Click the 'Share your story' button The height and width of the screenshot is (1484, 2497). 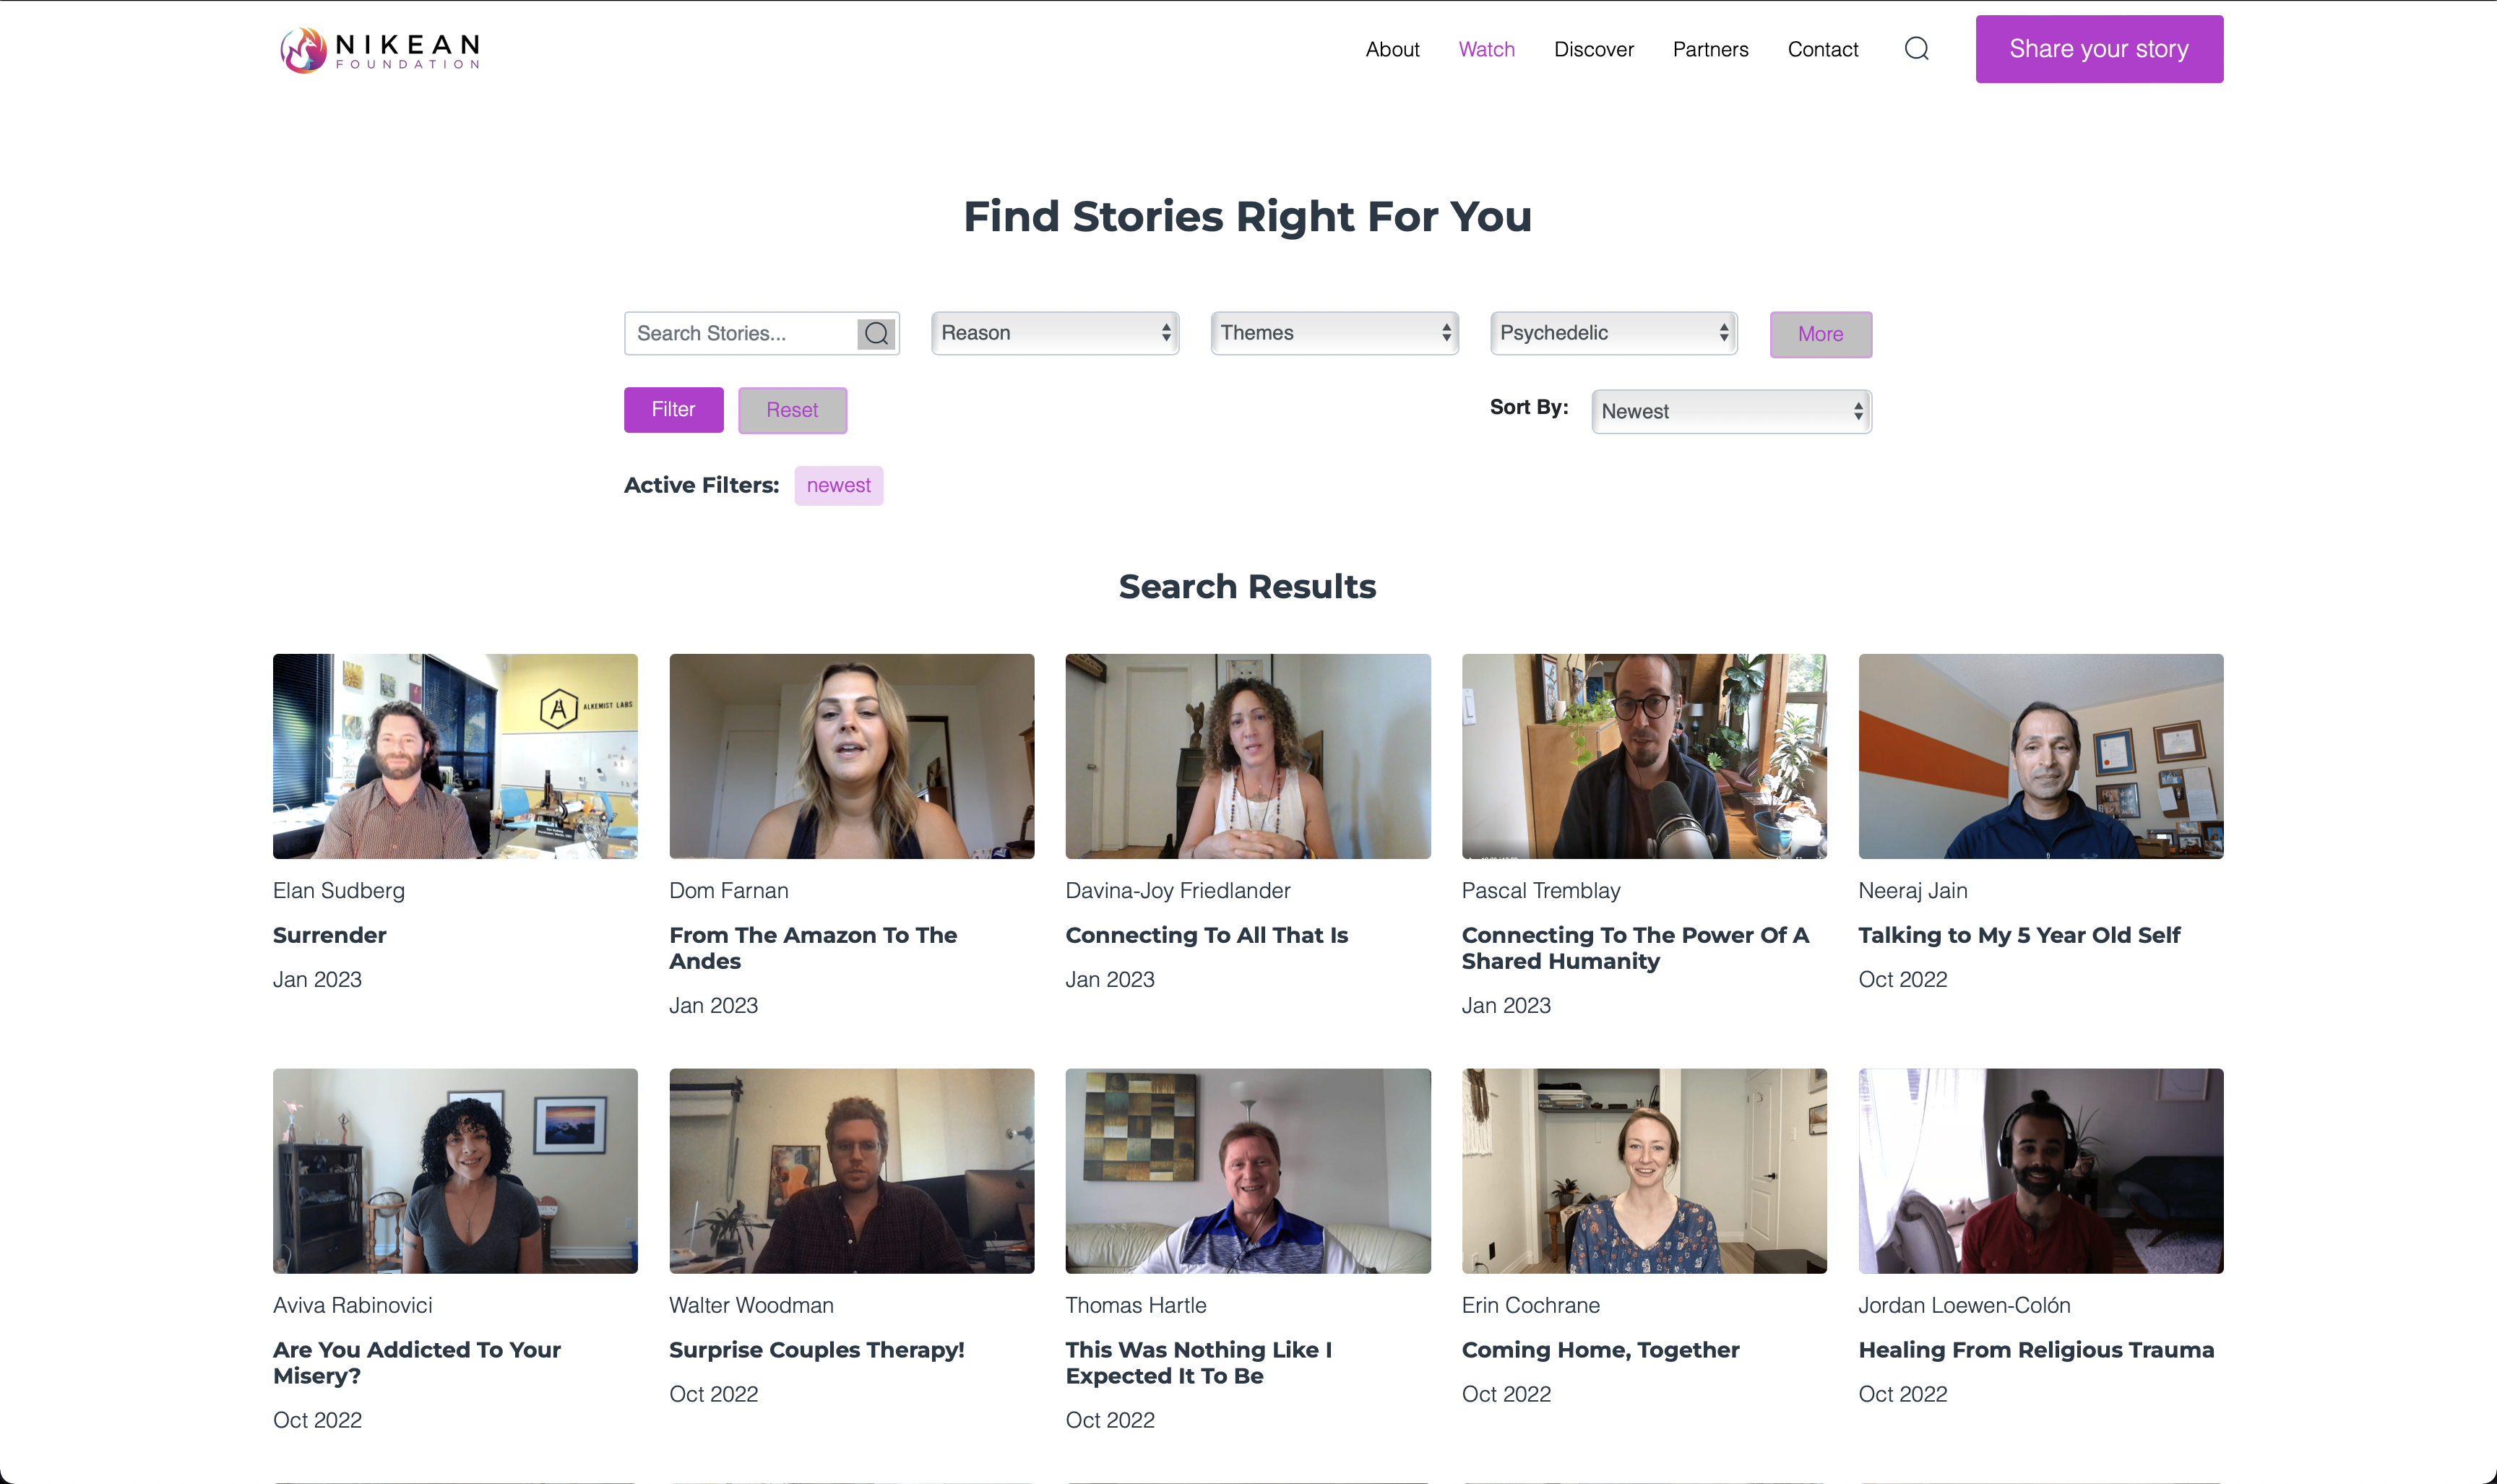[x=2100, y=48]
